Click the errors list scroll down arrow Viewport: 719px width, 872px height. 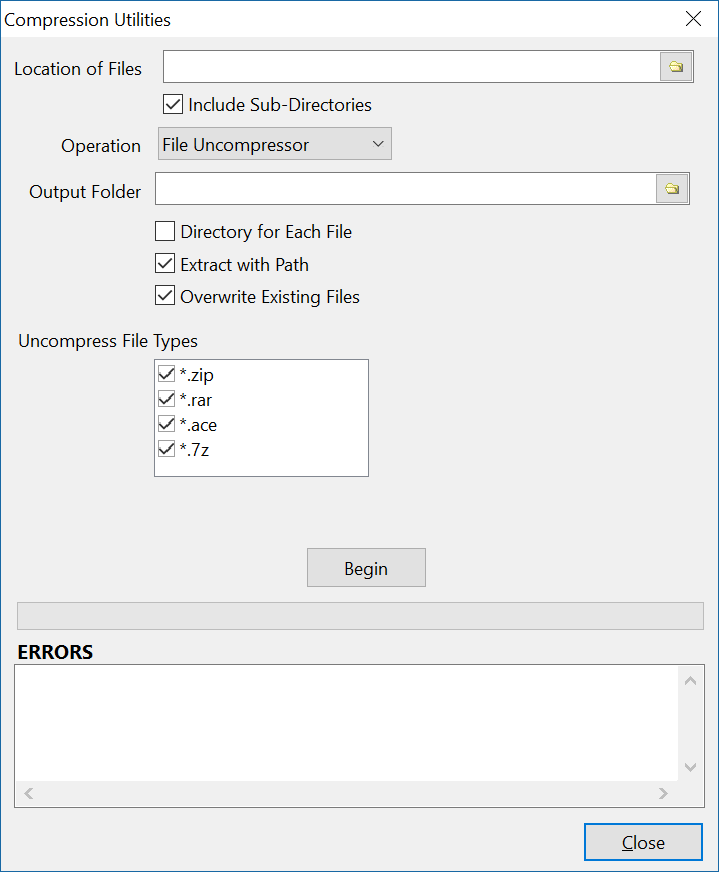click(691, 767)
